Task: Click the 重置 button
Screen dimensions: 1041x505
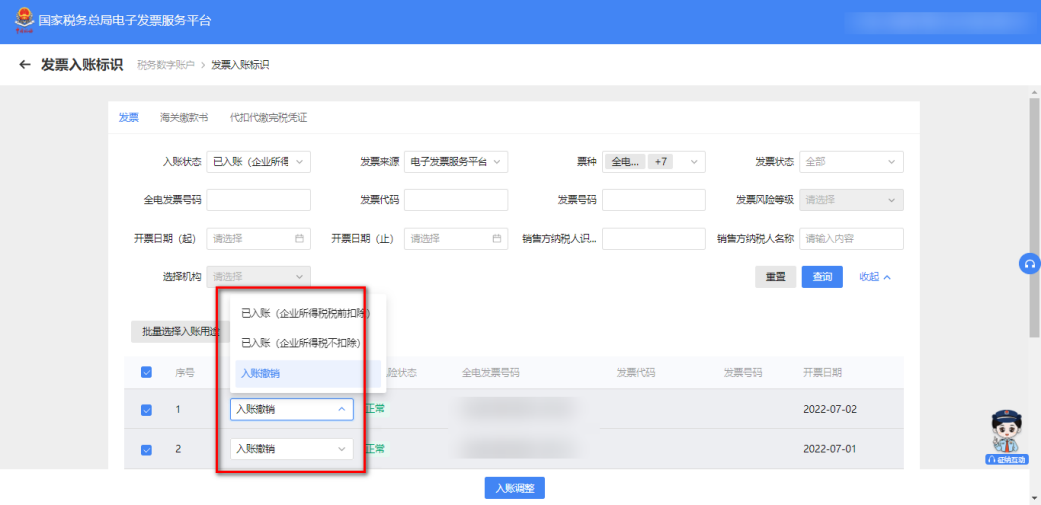Action: pos(775,277)
